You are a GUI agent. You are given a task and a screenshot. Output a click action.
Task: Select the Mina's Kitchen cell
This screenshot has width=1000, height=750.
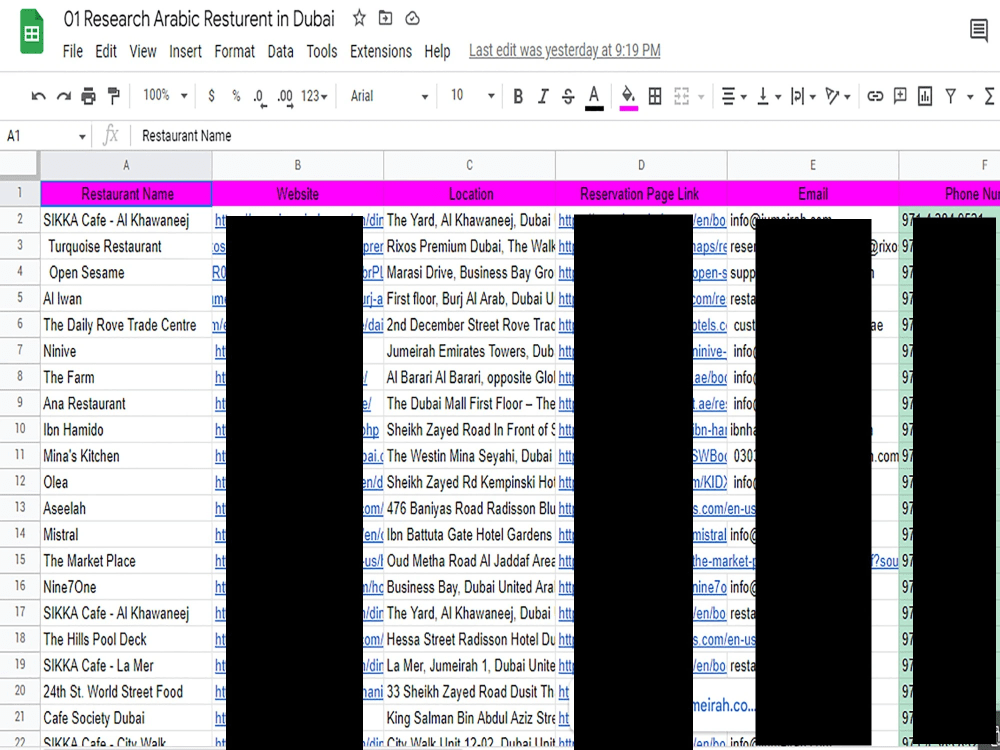click(126, 456)
